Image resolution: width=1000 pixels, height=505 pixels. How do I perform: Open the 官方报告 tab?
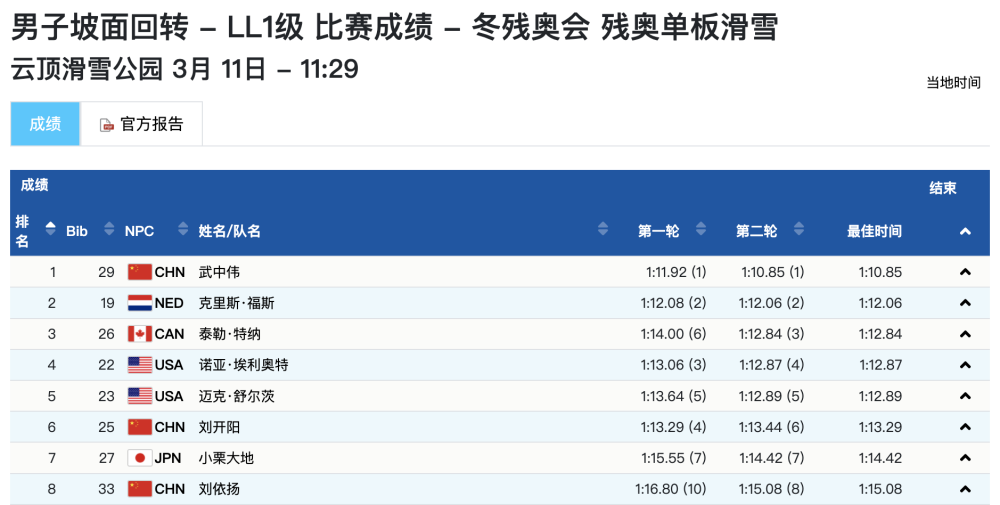coord(142,124)
